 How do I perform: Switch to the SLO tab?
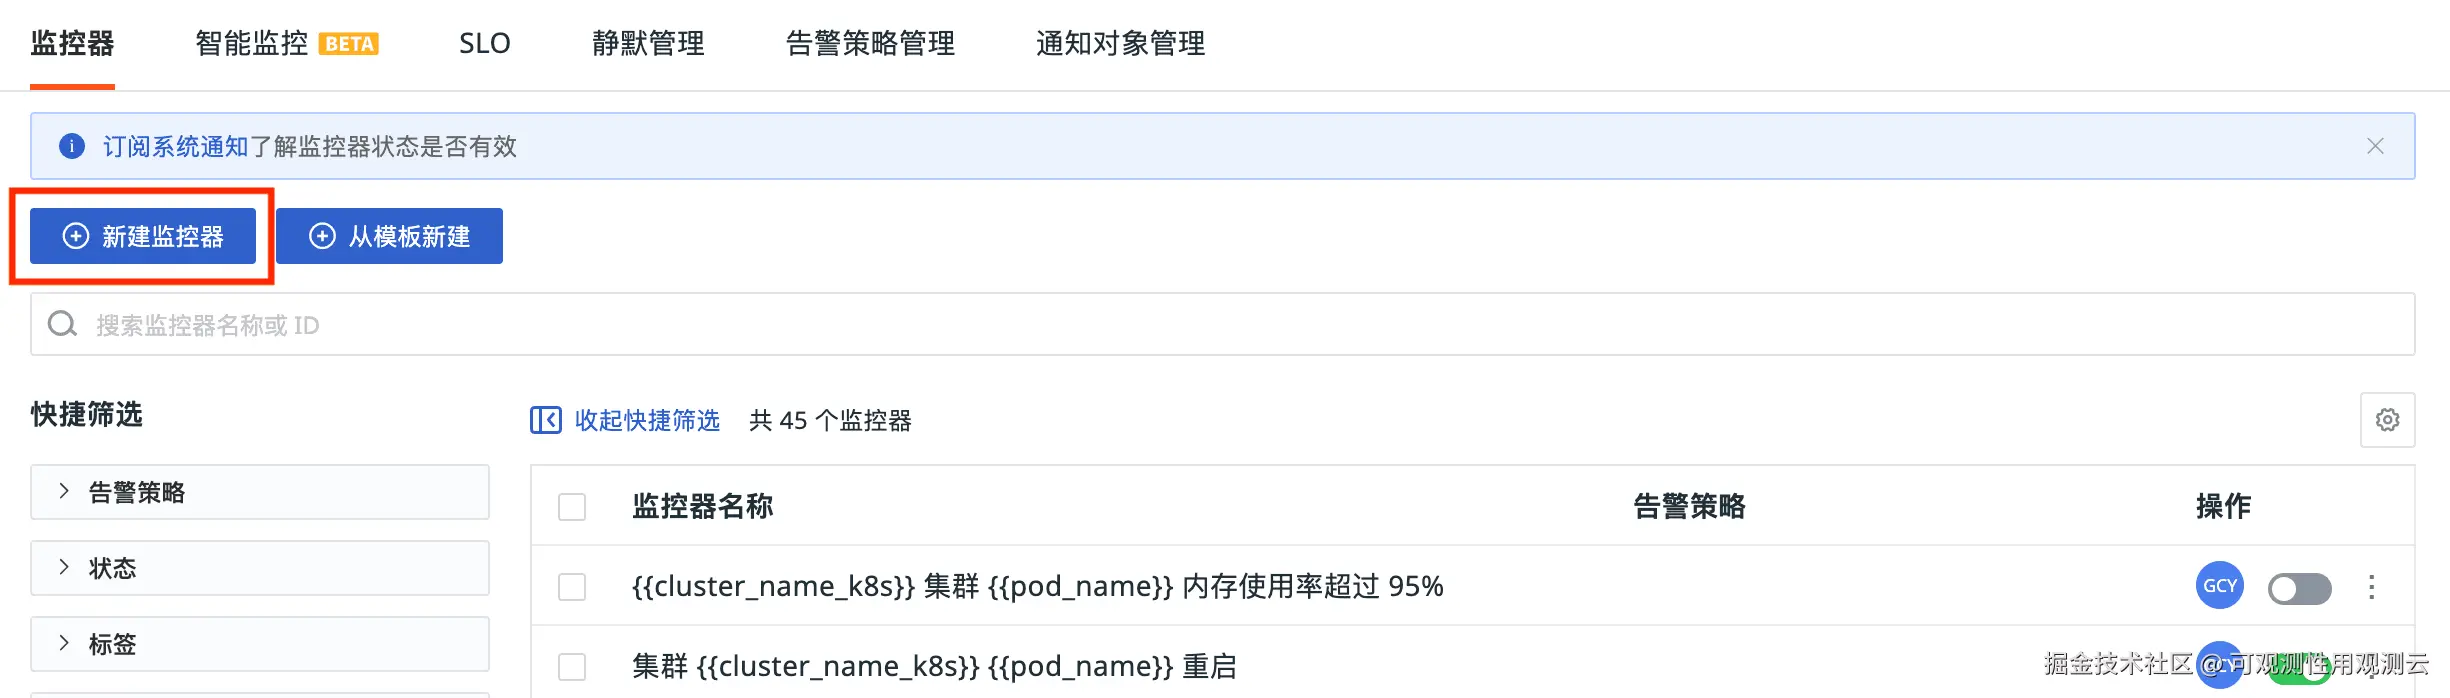point(484,44)
